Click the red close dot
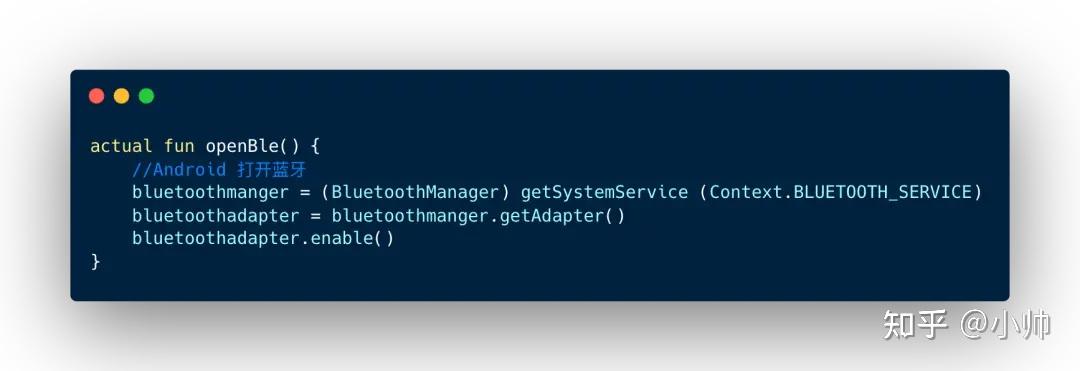This screenshot has height=371, width=1080. click(x=96, y=96)
